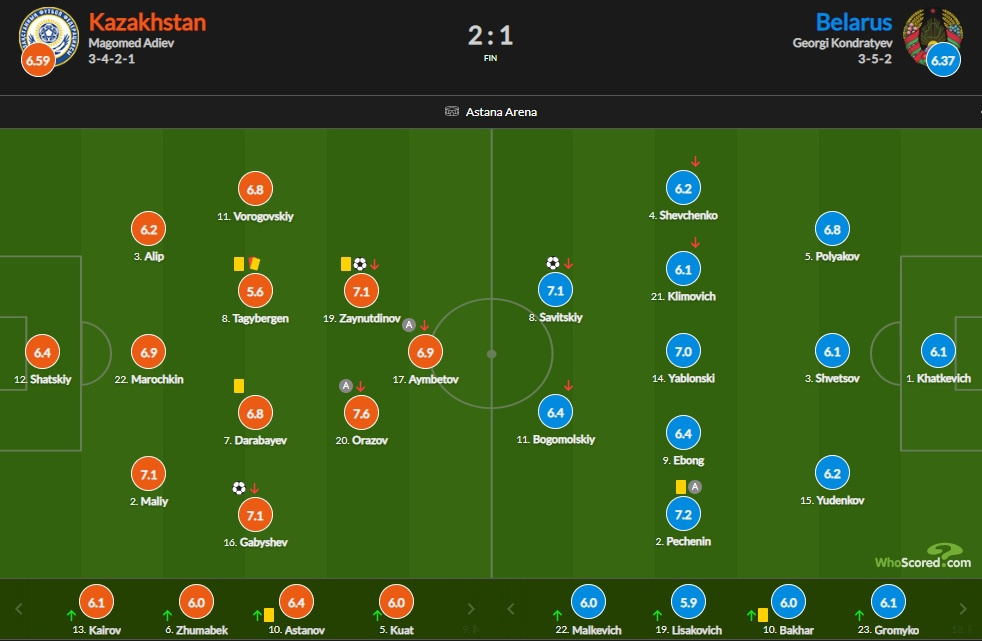Image resolution: width=982 pixels, height=641 pixels.
Task: Click the stadium icon beside Astana Arena
Action: [452, 111]
